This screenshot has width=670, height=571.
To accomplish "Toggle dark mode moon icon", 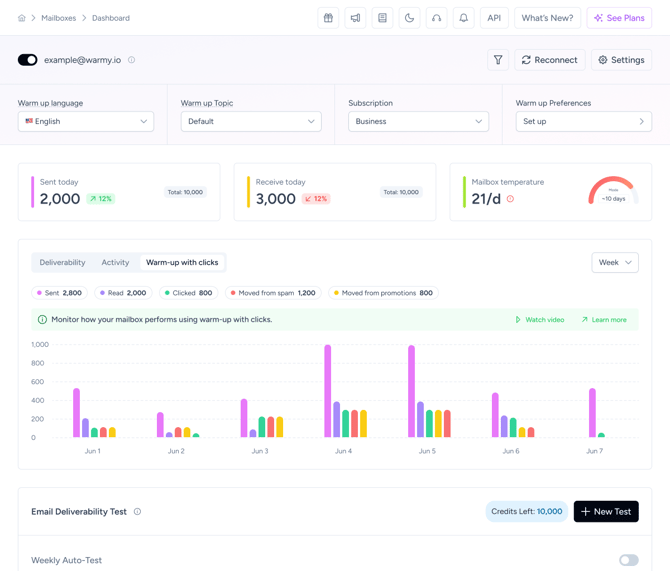I will tap(409, 18).
